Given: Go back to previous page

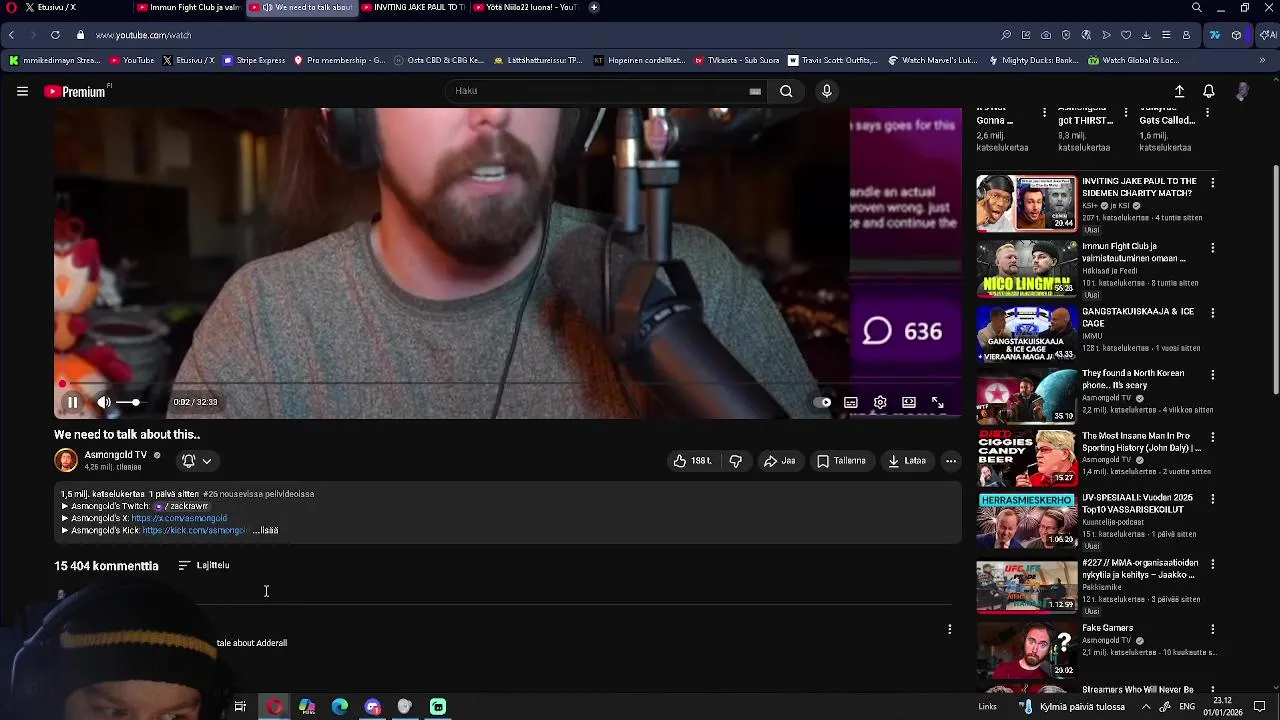Looking at the screenshot, I should click(x=11, y=35).
